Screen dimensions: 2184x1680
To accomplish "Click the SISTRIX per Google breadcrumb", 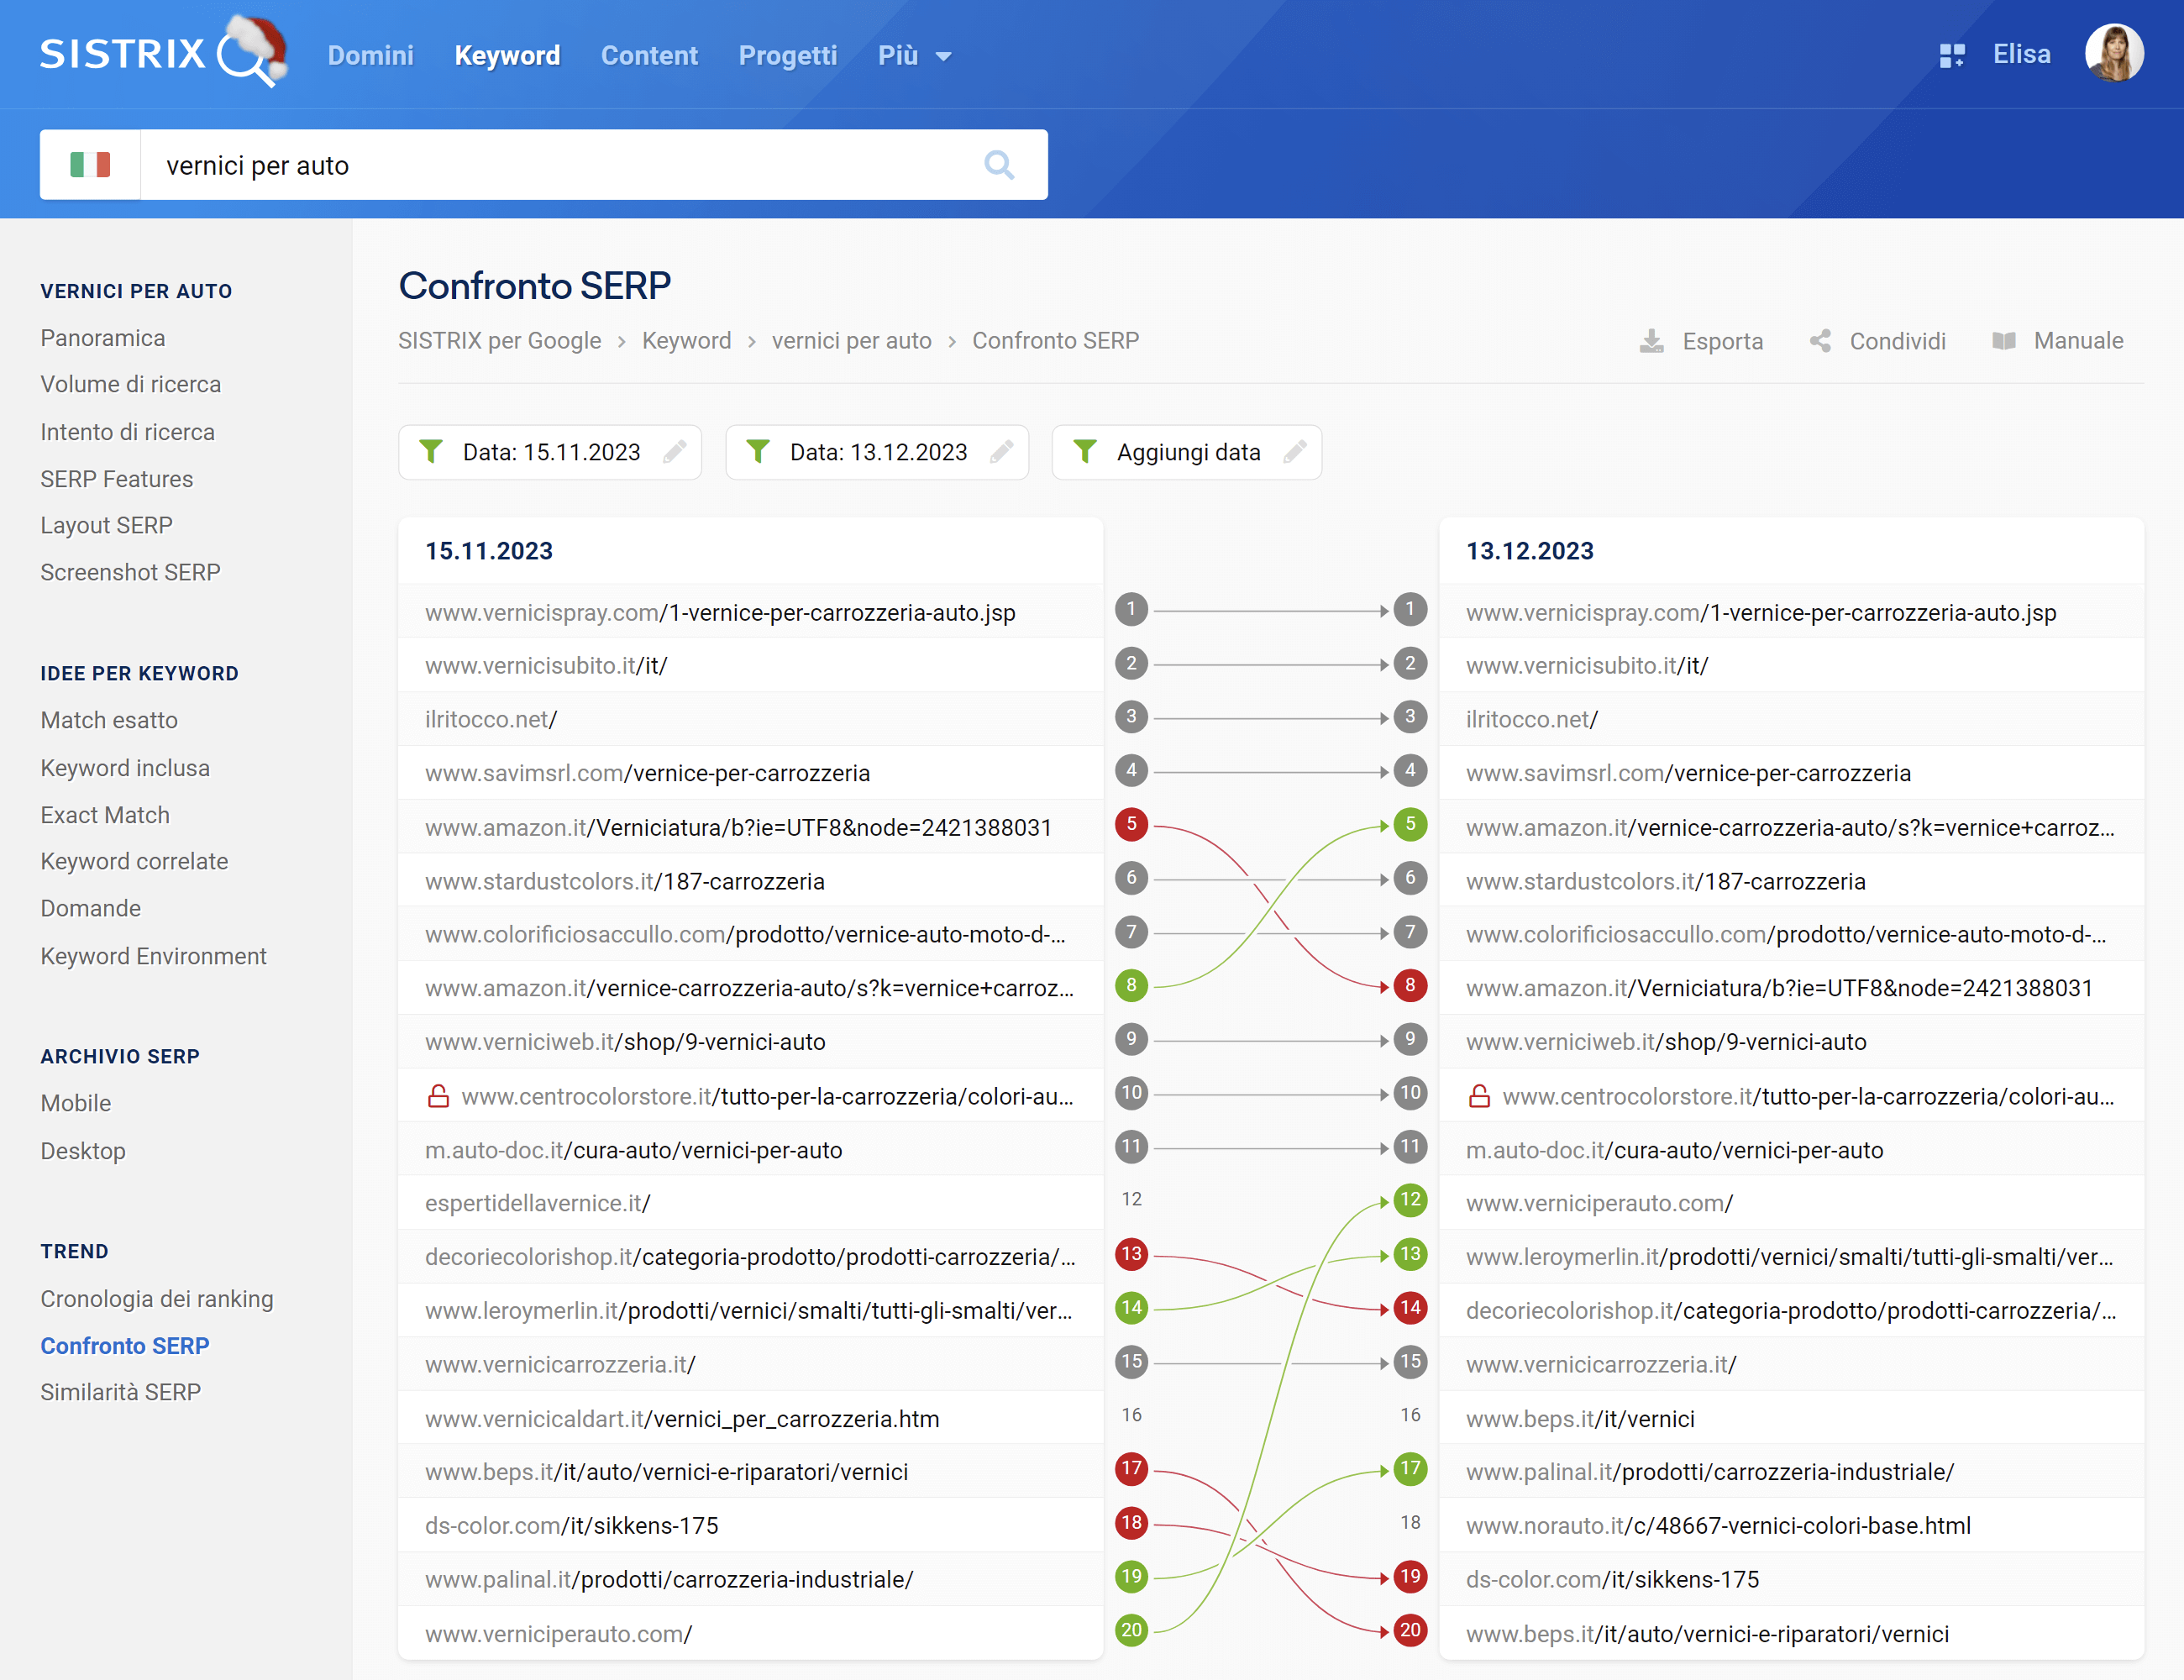I will (x=500, y=341).
